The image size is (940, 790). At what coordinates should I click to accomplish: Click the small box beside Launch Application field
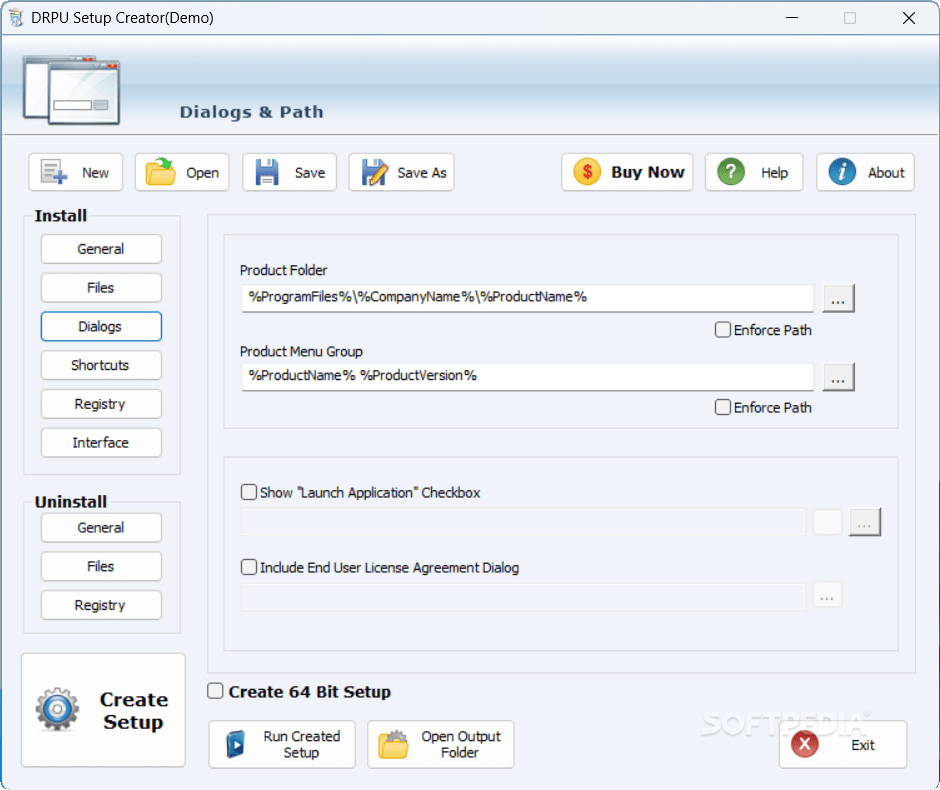(x=827, y=522)
